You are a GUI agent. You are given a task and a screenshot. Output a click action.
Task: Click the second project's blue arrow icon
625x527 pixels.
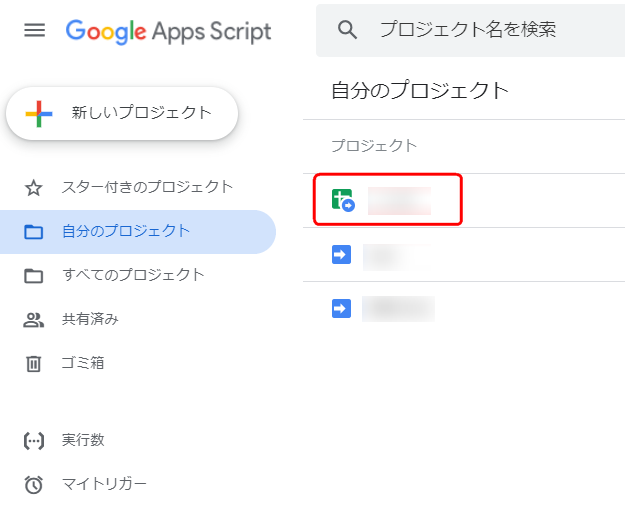pyautogui.click(x=341, y=254)
